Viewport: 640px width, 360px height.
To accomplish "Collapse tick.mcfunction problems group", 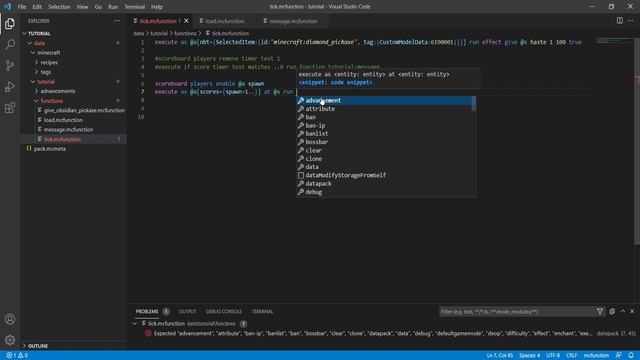I will 134,324.
